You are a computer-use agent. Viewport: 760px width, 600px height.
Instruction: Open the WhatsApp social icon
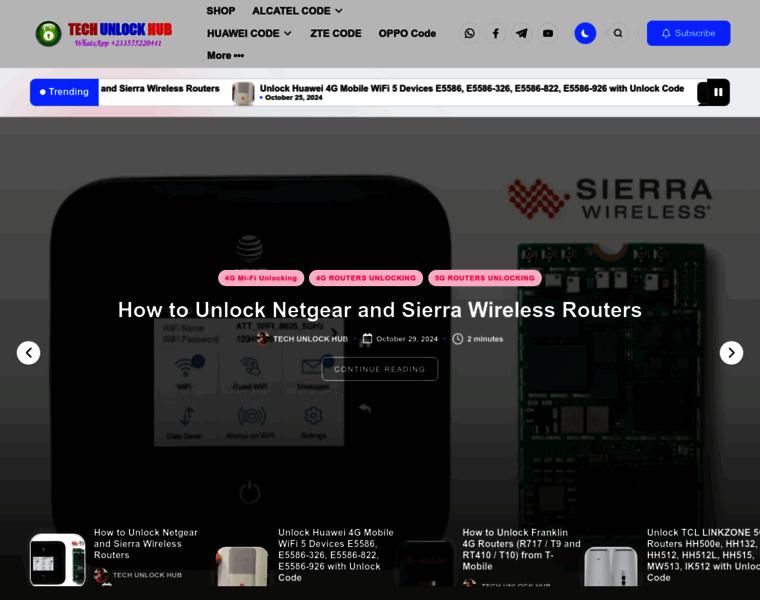tap(469, 33)
